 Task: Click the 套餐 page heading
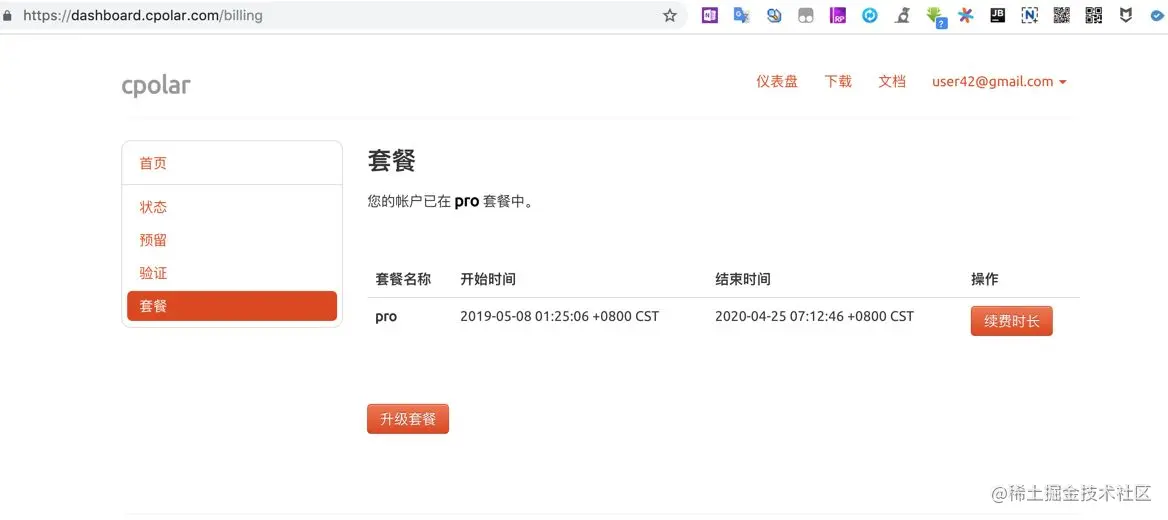(x=391, y=161)
